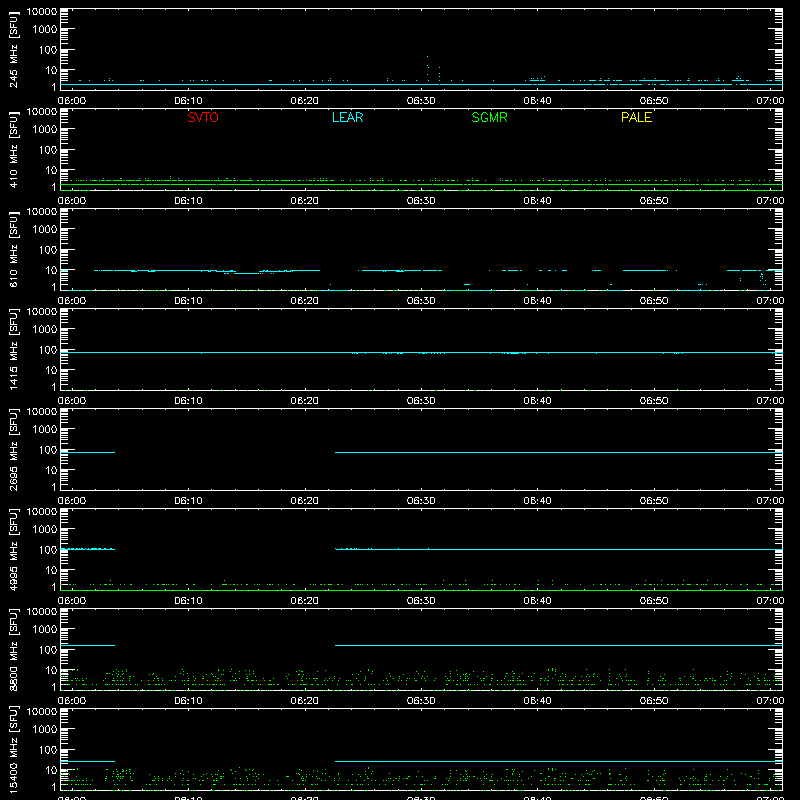The image size is (800, 800).
Task: Click the 06:10 tick label under 410 MHz panel
Action: coord(188,201)
